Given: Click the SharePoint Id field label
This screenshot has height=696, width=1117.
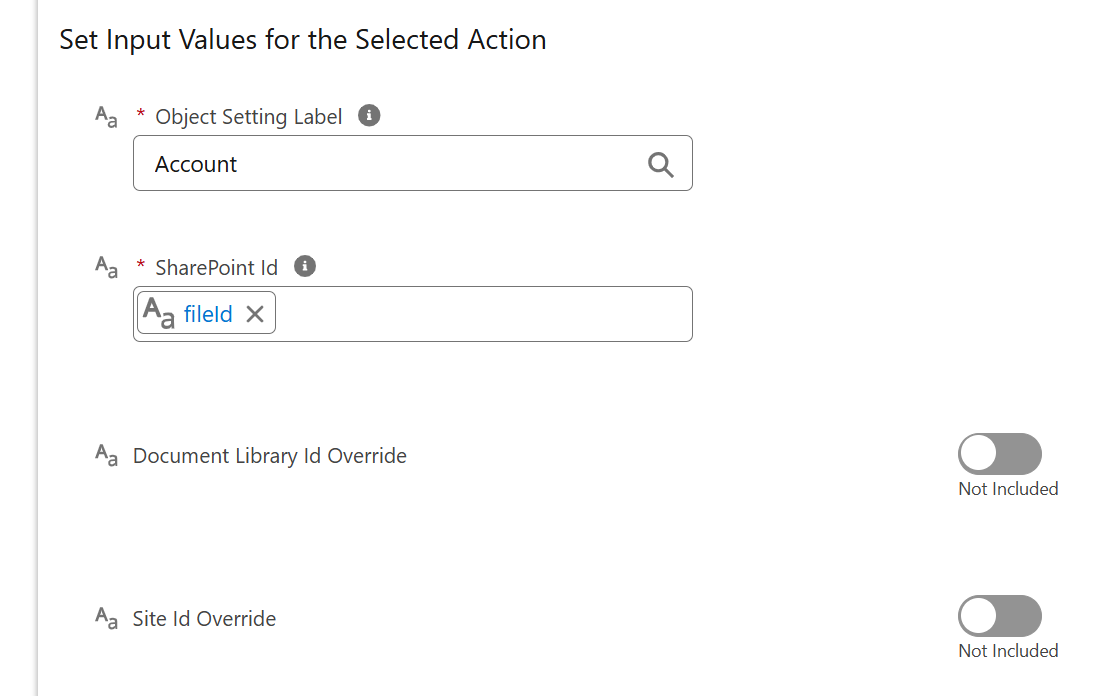Looking at the screenshot, I should [217, 268].
